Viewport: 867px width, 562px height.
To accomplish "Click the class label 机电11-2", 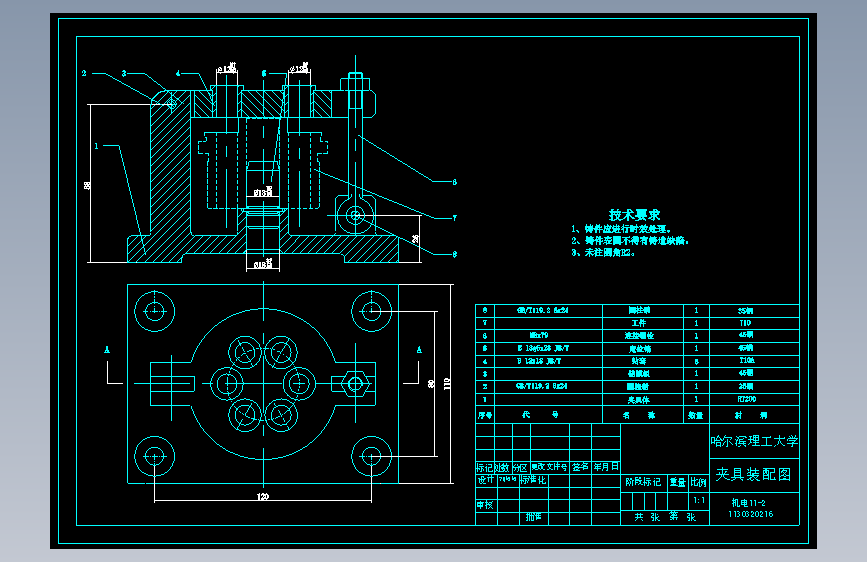I will click(x=749, y=503).
